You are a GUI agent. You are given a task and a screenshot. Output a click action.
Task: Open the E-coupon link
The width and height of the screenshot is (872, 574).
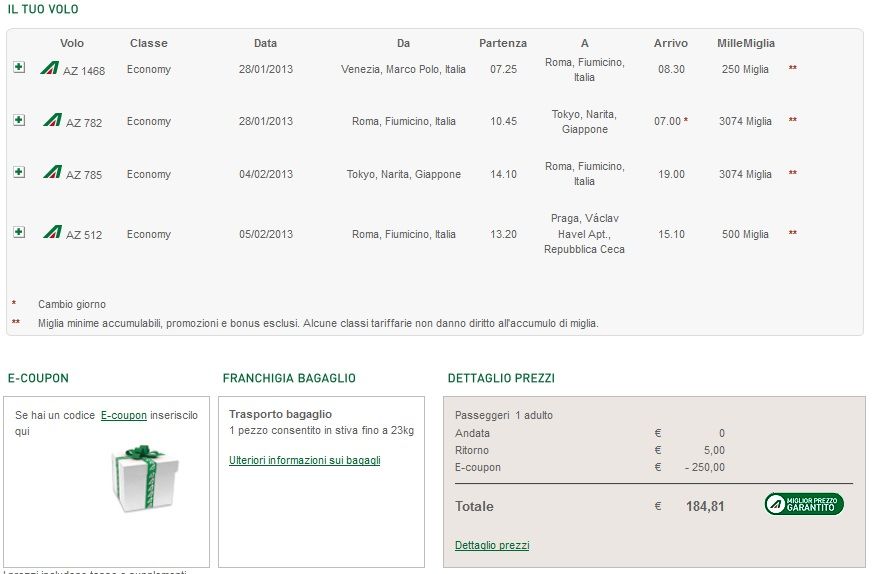click(x=123, y=415)
